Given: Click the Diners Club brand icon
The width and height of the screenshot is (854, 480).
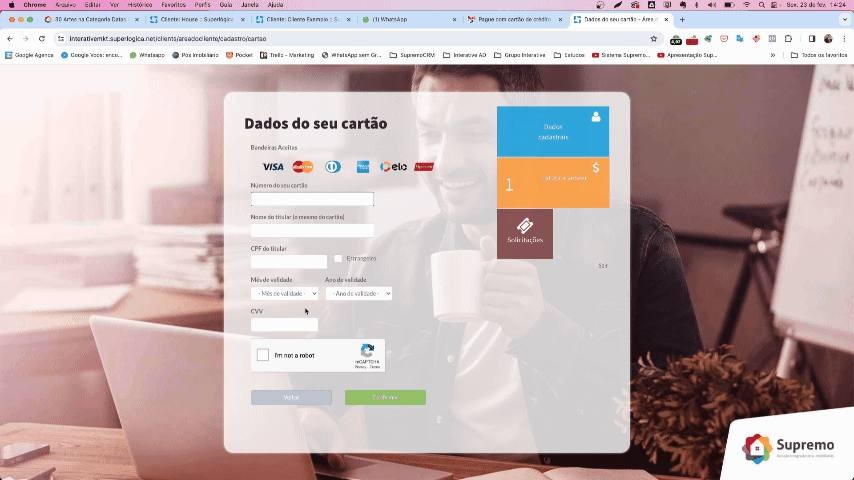Looking at the screenshot, I should (x=332, y=167).
